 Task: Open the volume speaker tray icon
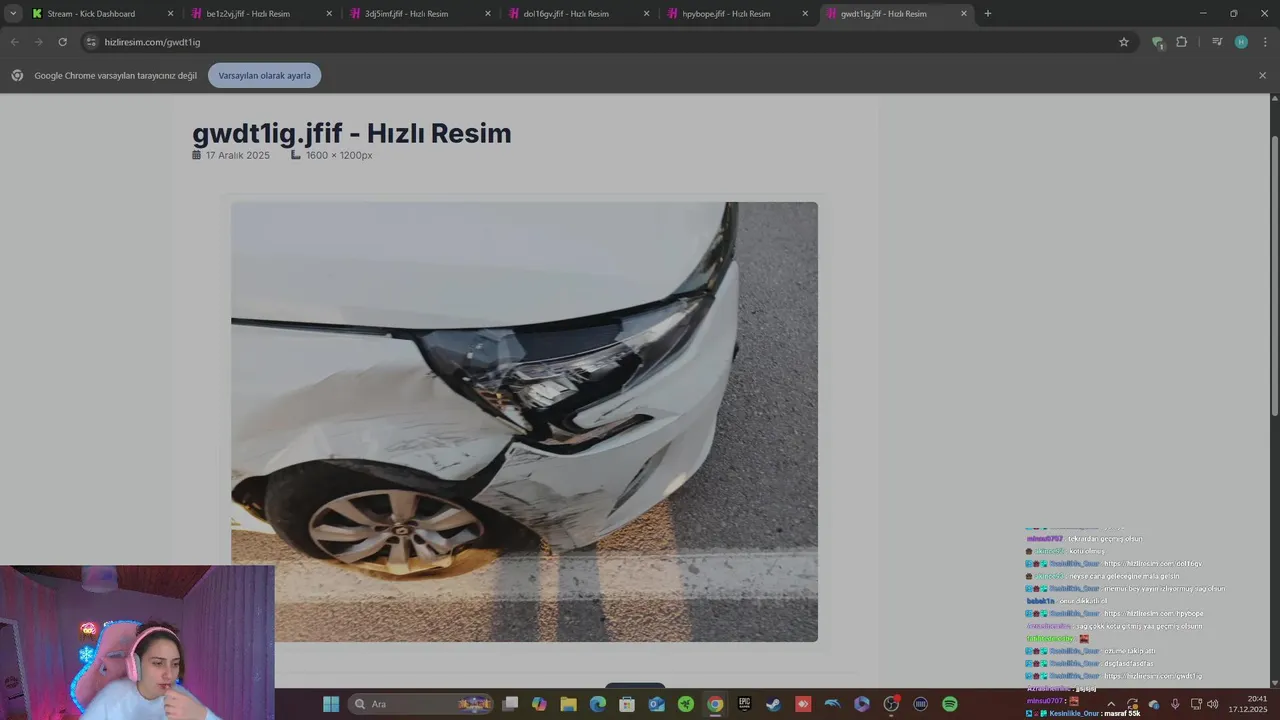click(x=1213, y=704)
